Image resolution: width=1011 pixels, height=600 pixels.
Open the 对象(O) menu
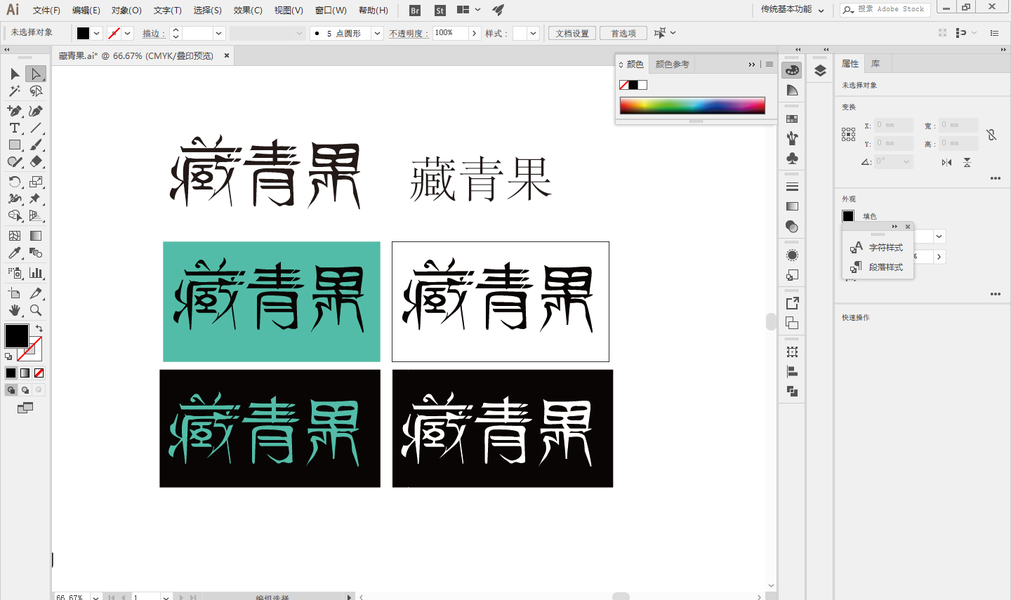tap(126, 10)
